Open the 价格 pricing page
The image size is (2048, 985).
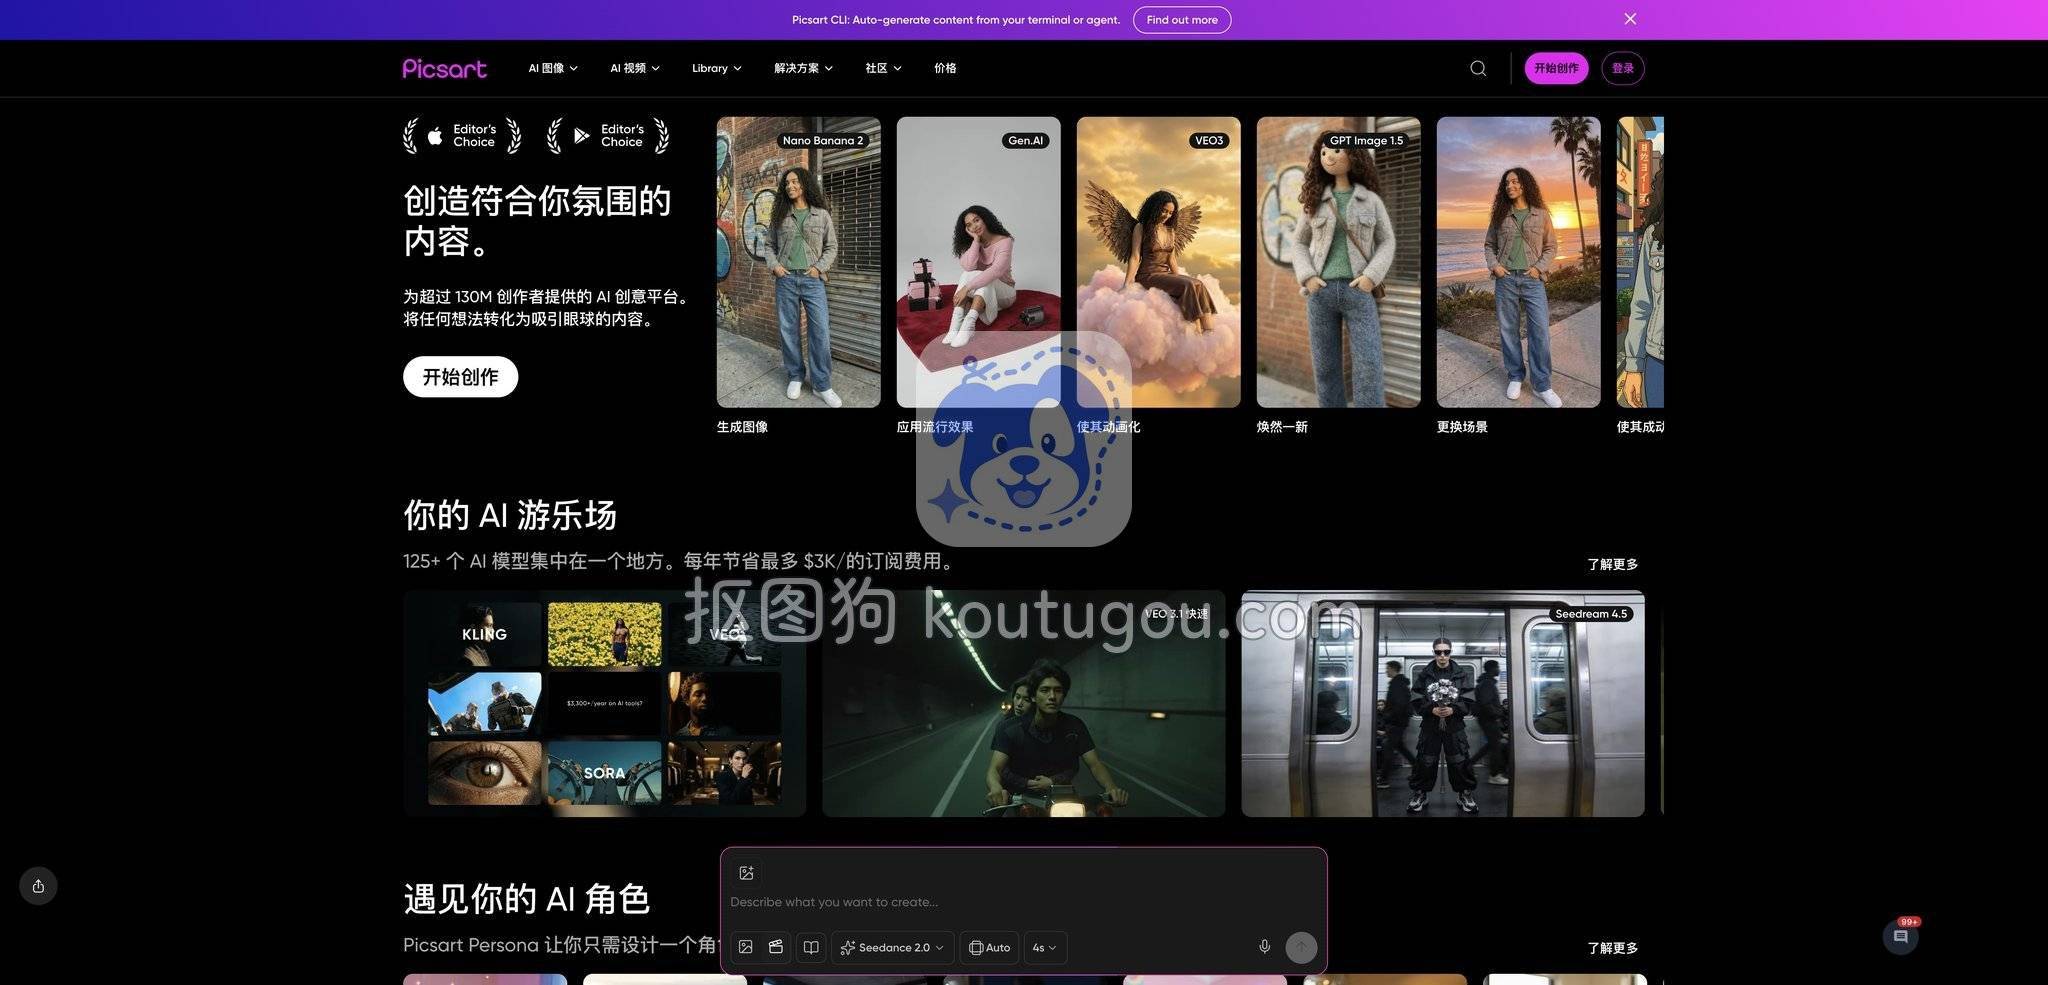click(x=945, y=68)
